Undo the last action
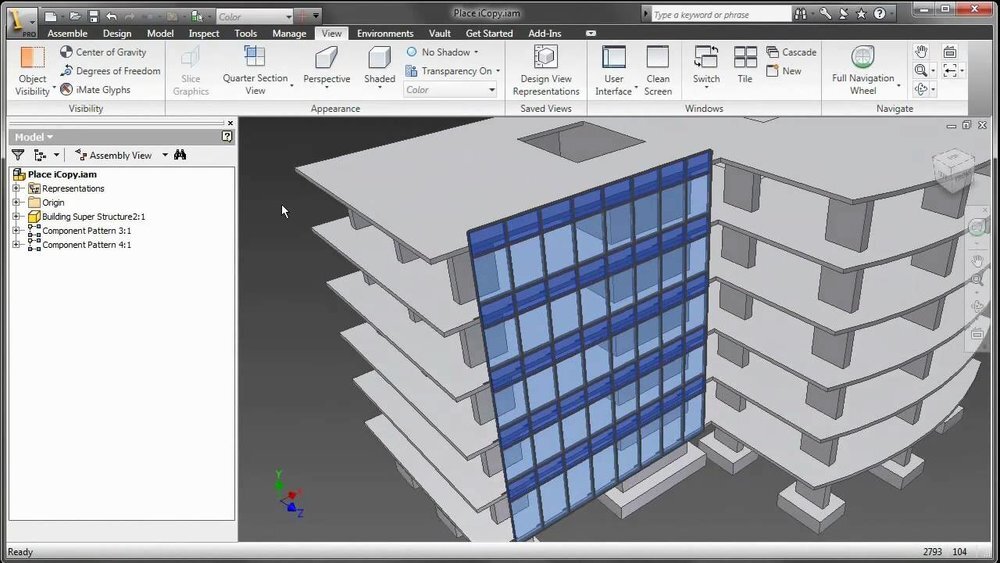 [x=112, y=16]
